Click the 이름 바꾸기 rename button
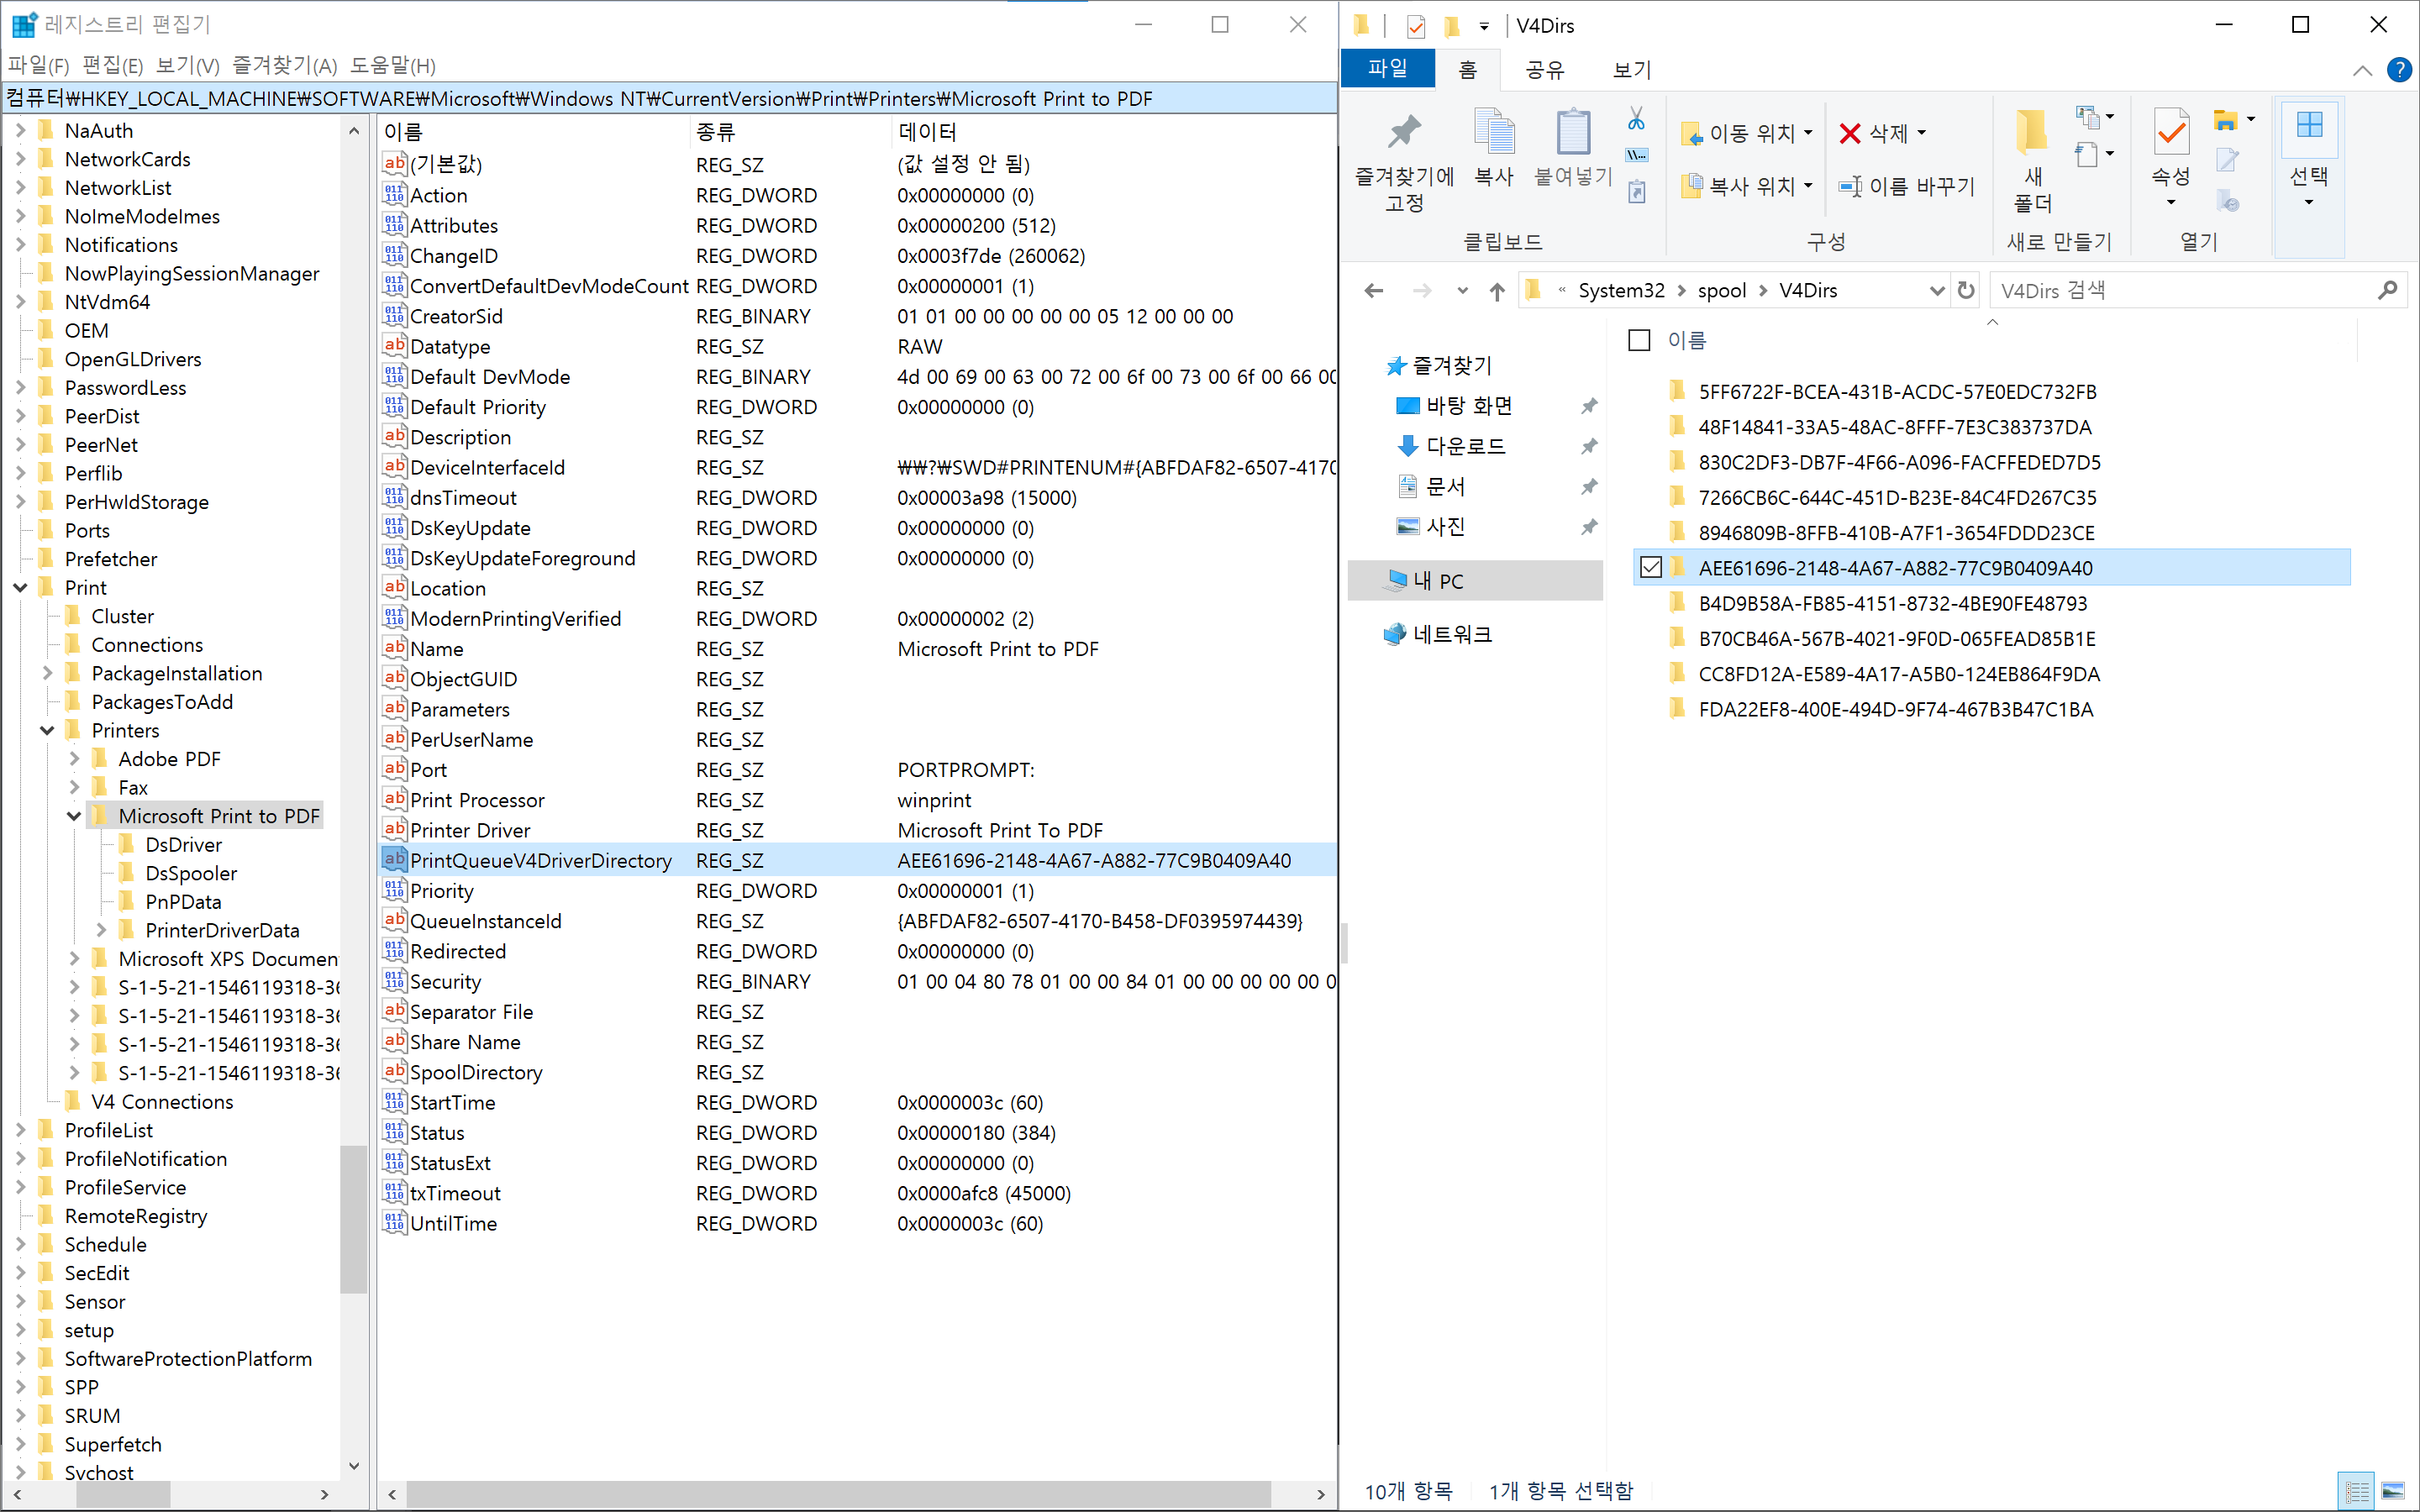 tap(1908, 186)
